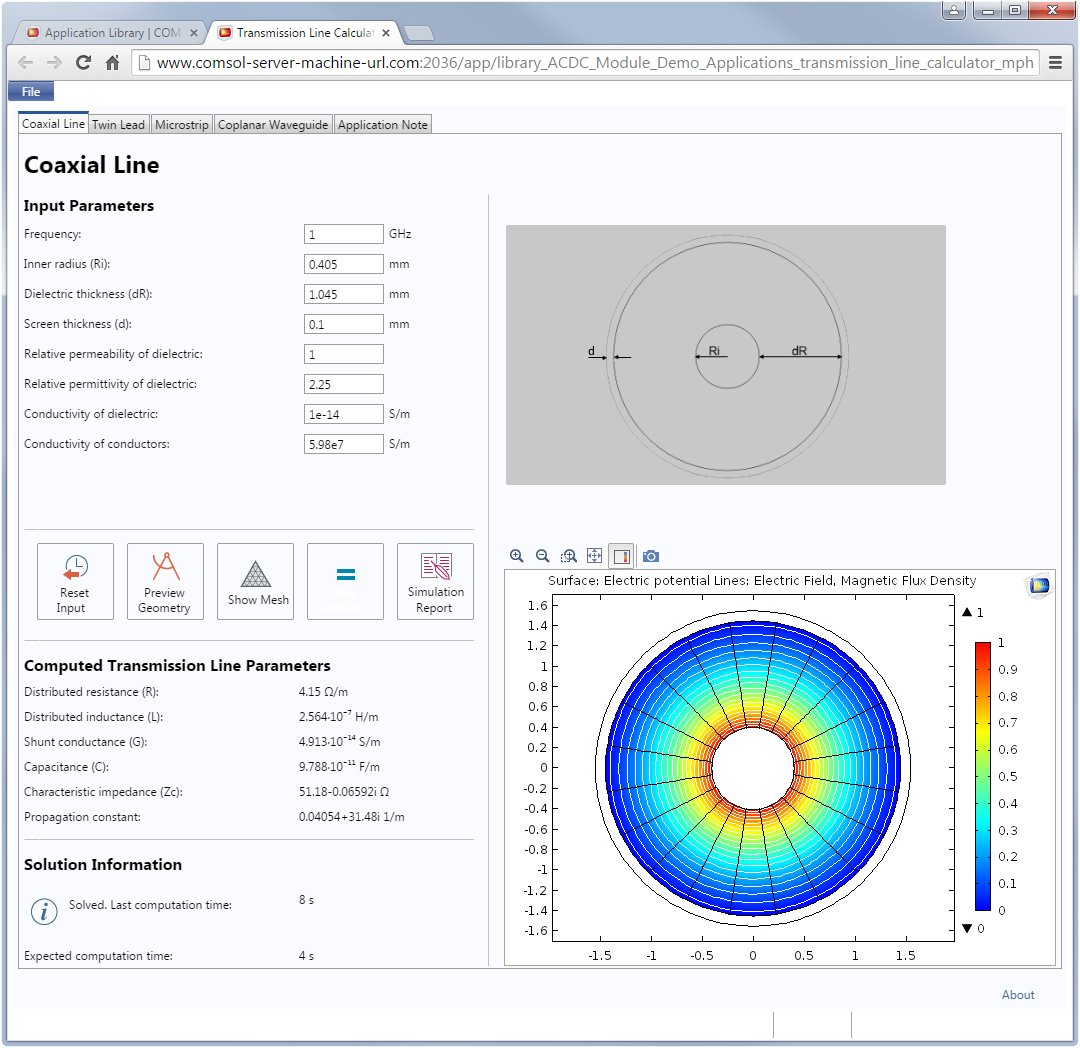Image resolution: width=1080 pixels, height=1048 pixels.
Task: Click the distributed resistance value 4.15 Ω/m
Action: coord(323,691)
